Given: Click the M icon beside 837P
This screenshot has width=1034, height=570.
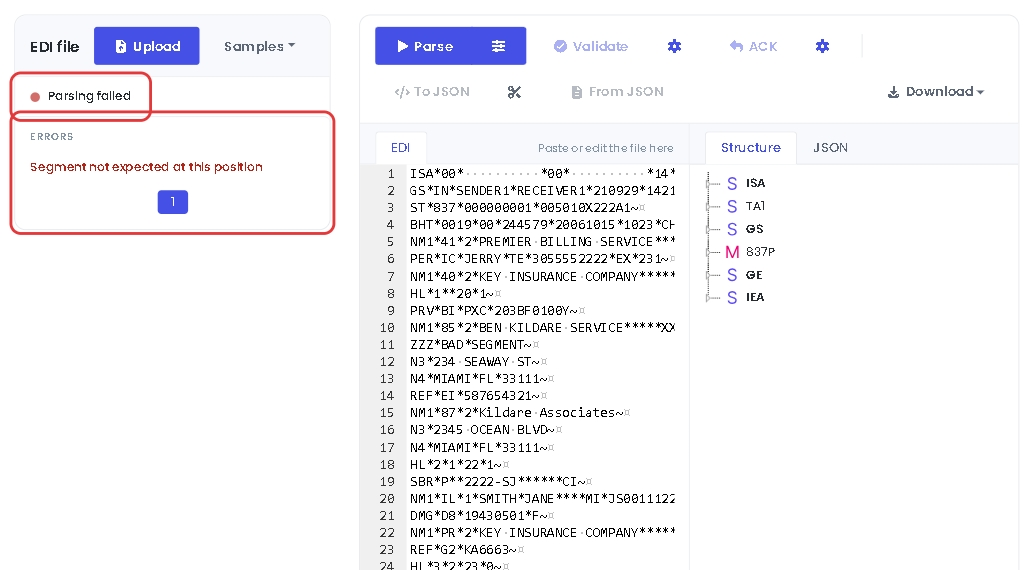Looking at the screenshot, I should coord(732,252).
